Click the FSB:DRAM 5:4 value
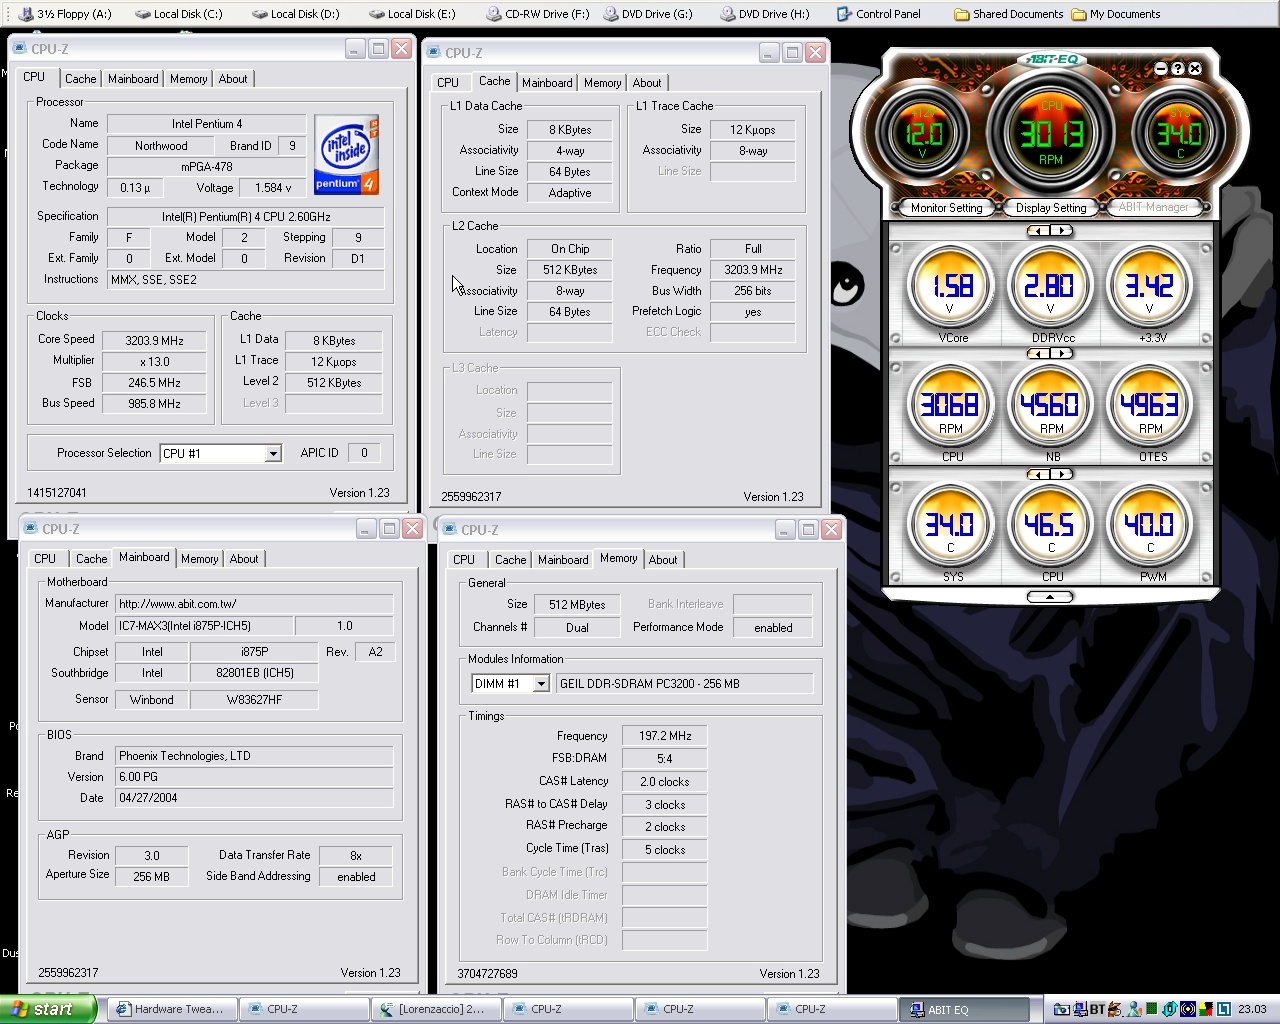Screen dimensions: 1280x1024 pyautogui.click(x=664, y=759)
